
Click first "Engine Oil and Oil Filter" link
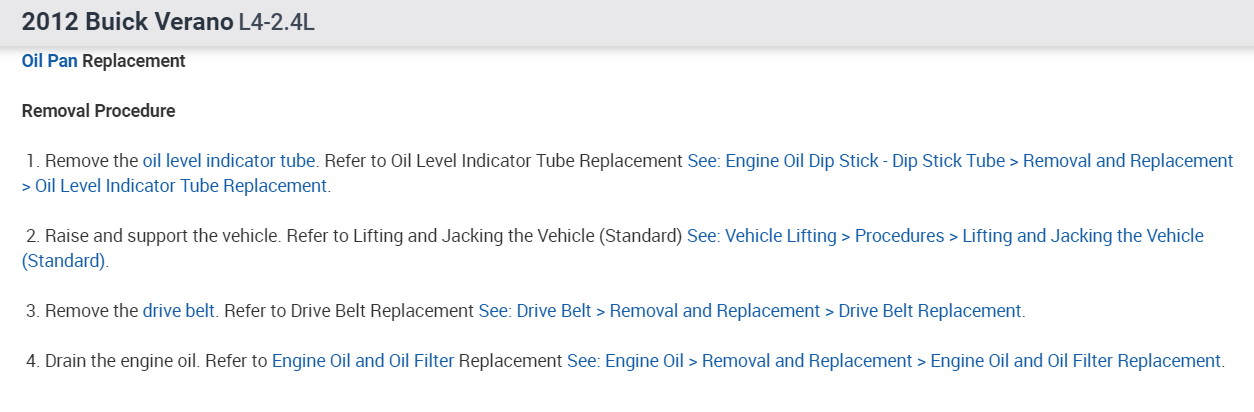point(362,361)
